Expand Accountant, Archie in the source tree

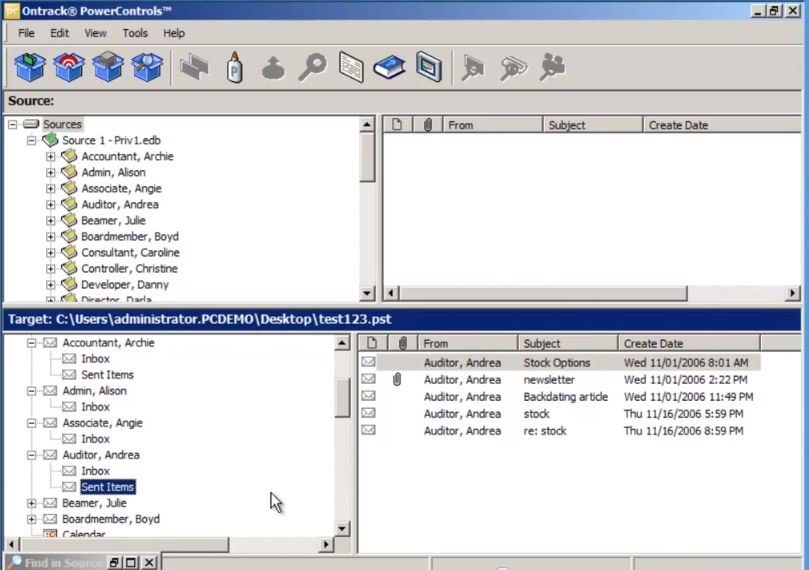(x=51, y=156)
